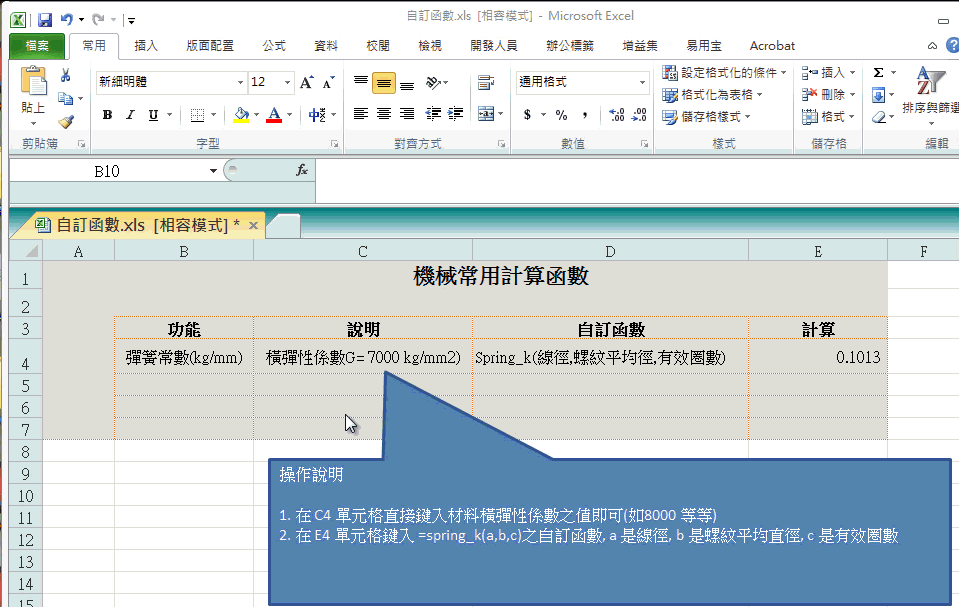Switch to the Acrobat tab
The height and width of the screenshot is (607, 959).
pos(772,46)
